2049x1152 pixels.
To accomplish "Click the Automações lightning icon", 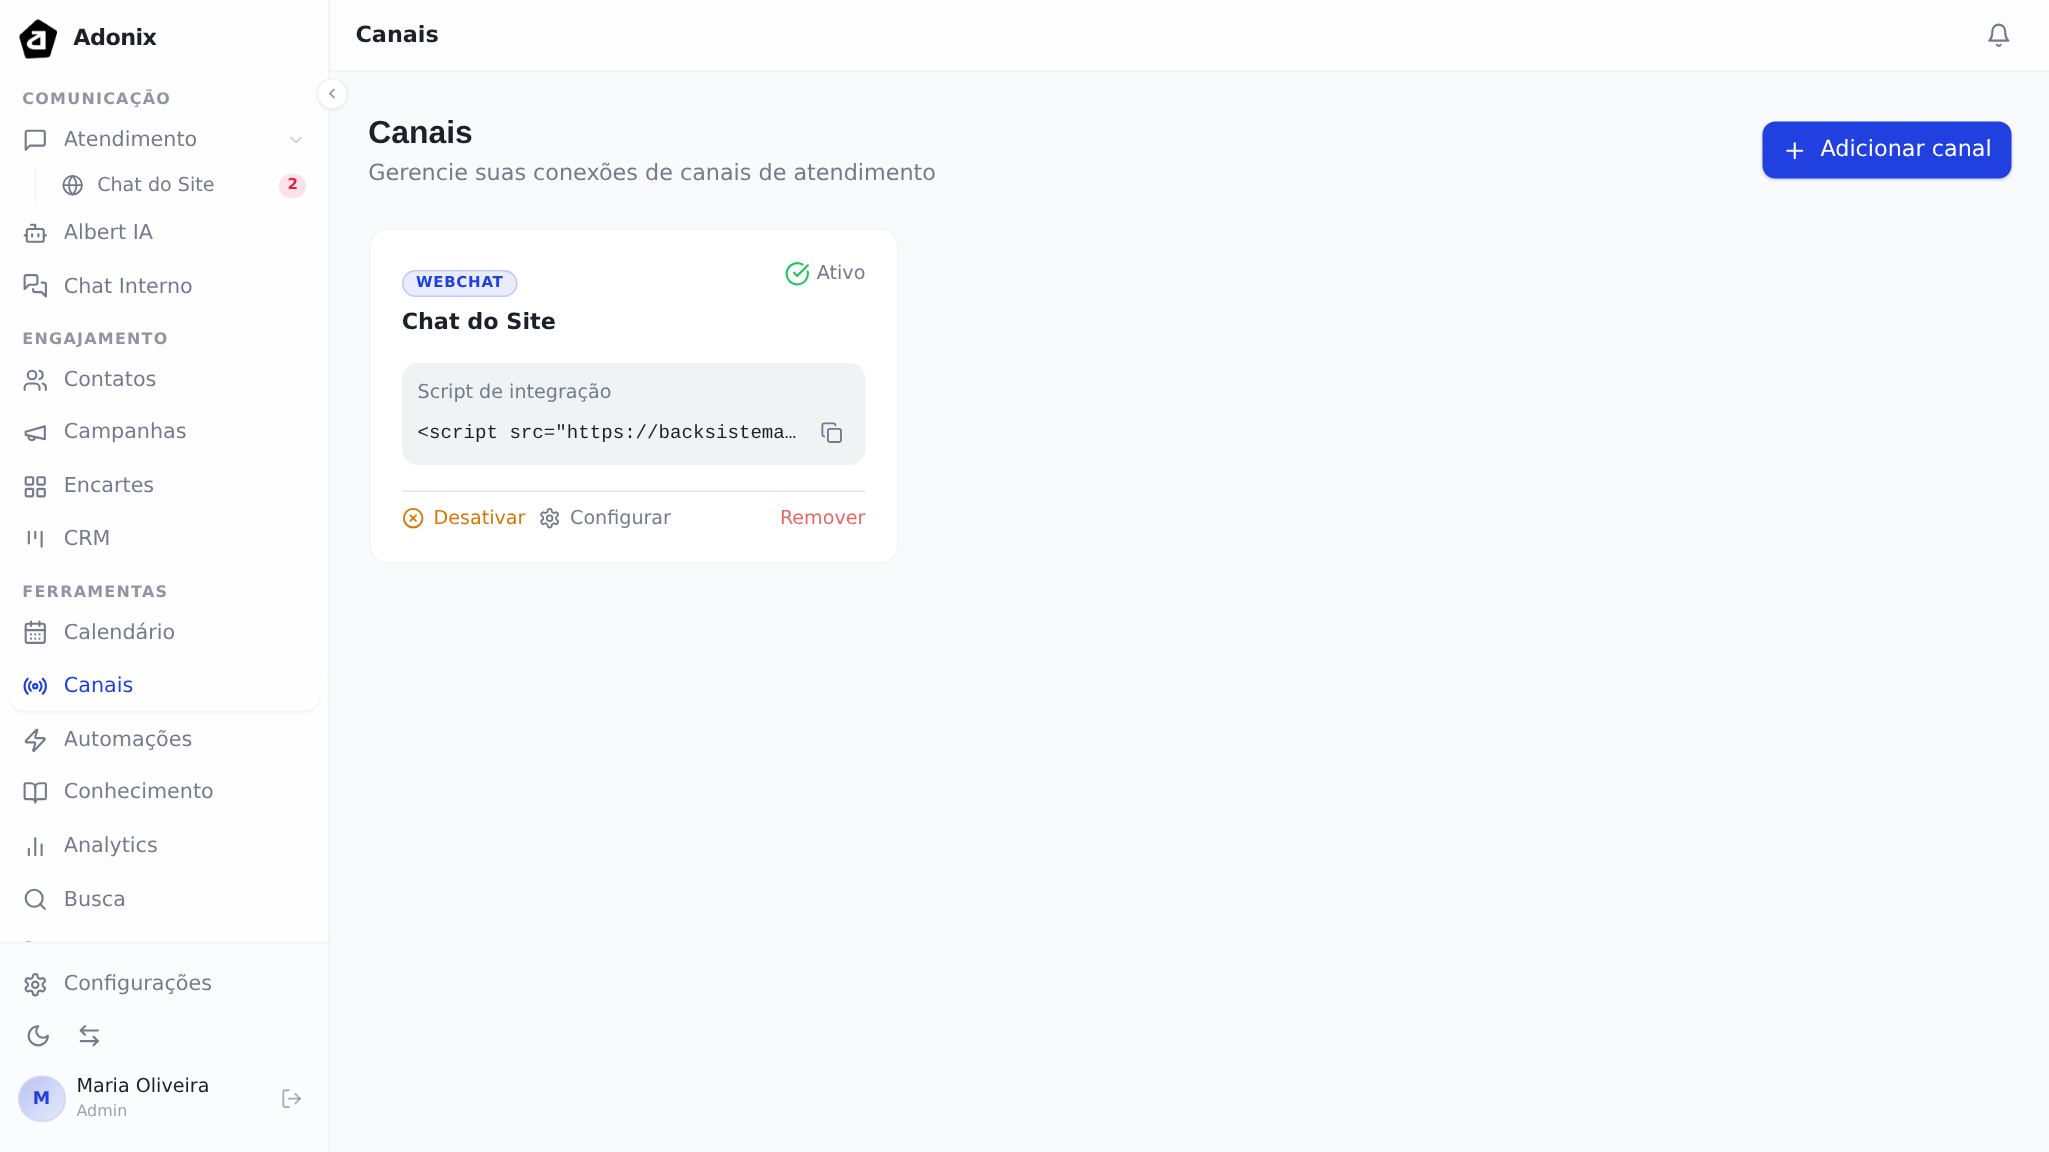I will pyautogui.click(x=35, y=740).
